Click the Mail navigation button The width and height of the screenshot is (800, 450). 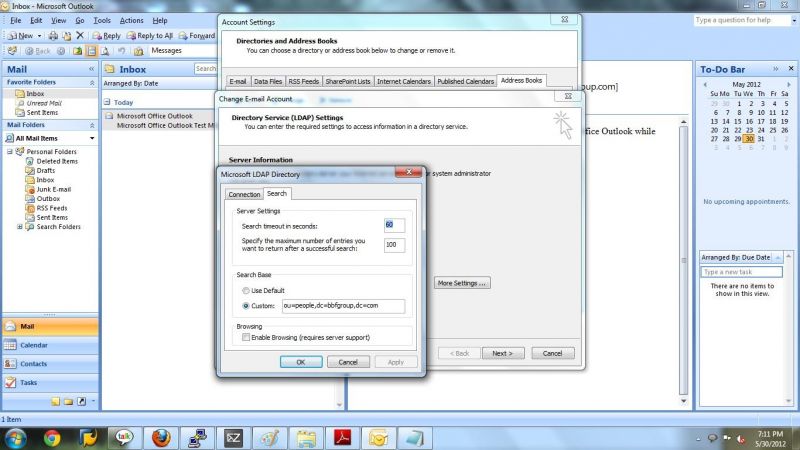pos(50,327)
